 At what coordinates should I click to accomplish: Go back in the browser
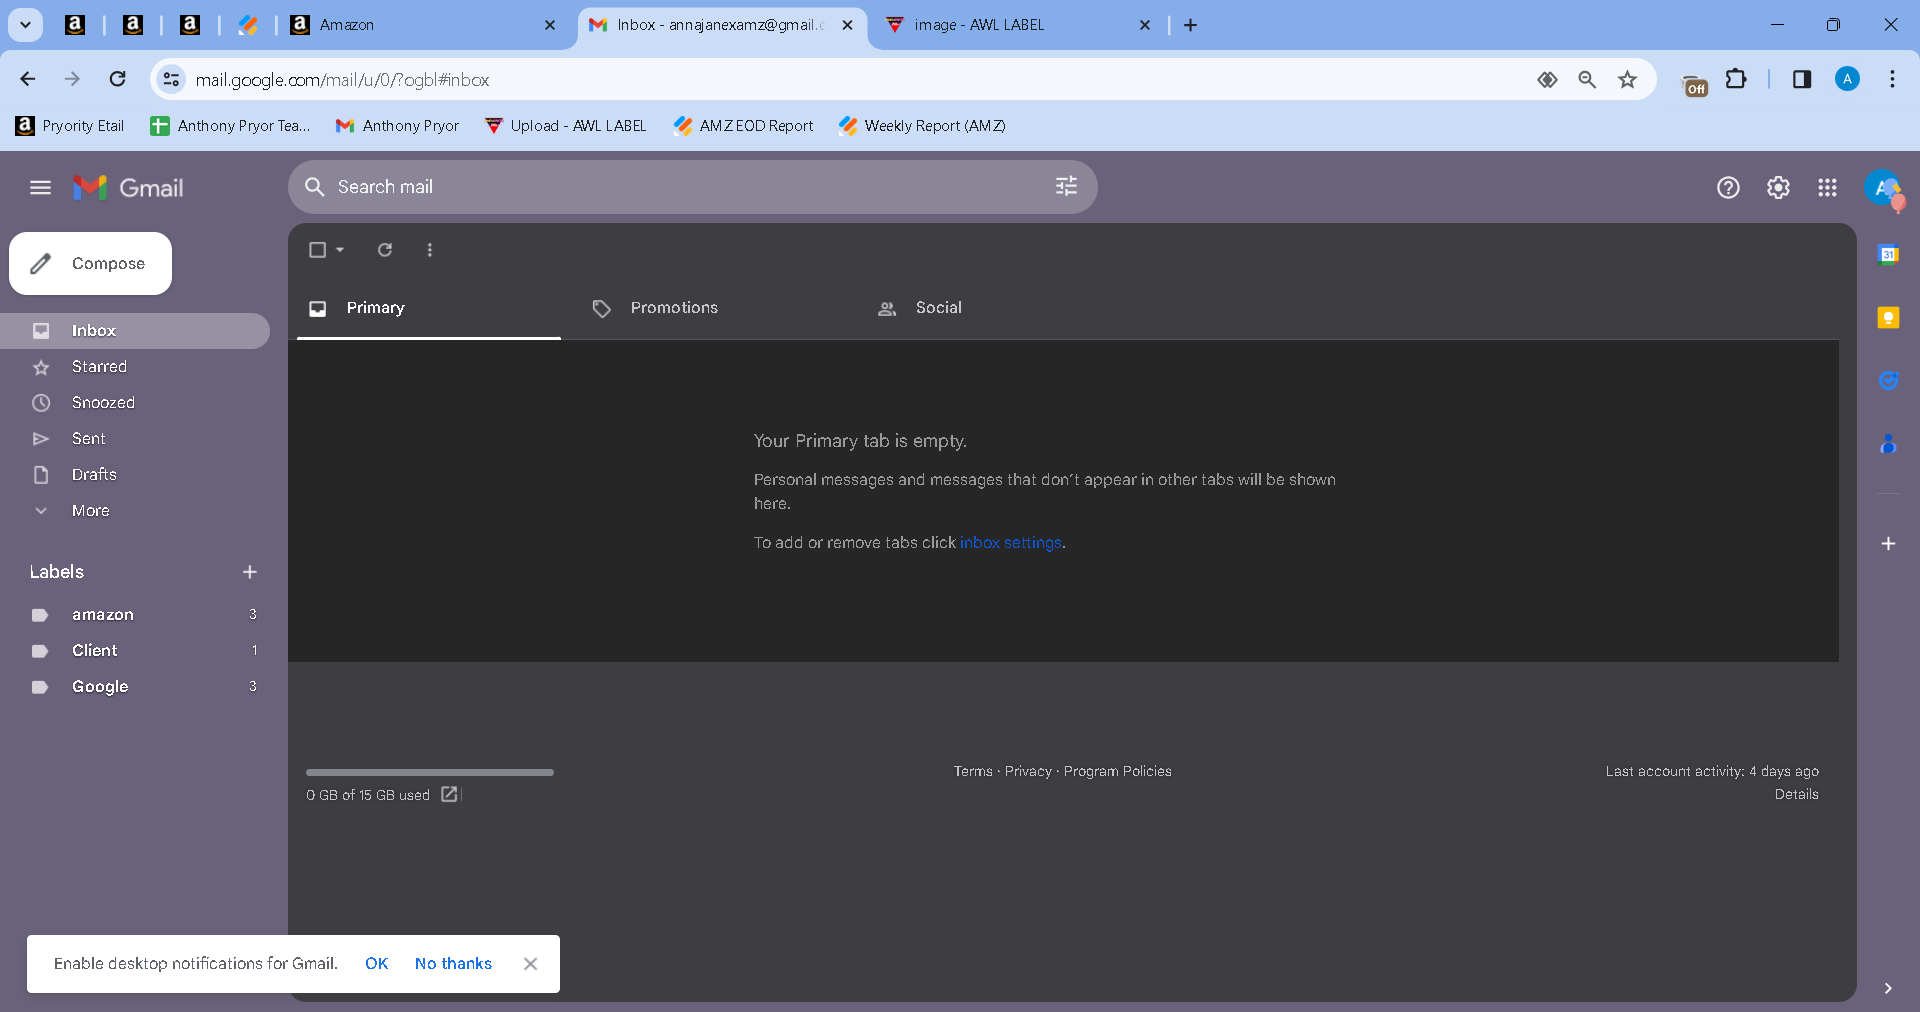28,79
